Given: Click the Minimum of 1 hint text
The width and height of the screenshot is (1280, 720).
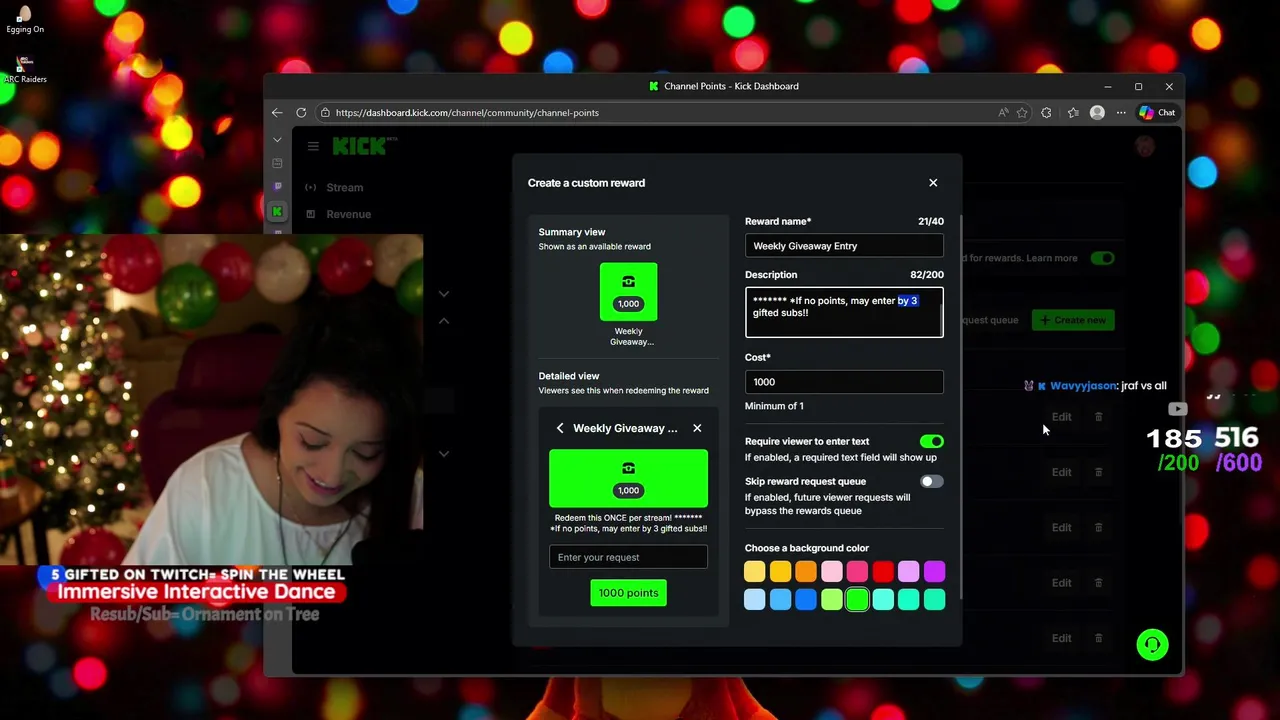Looking at the screenshot, I should [774, 406].
